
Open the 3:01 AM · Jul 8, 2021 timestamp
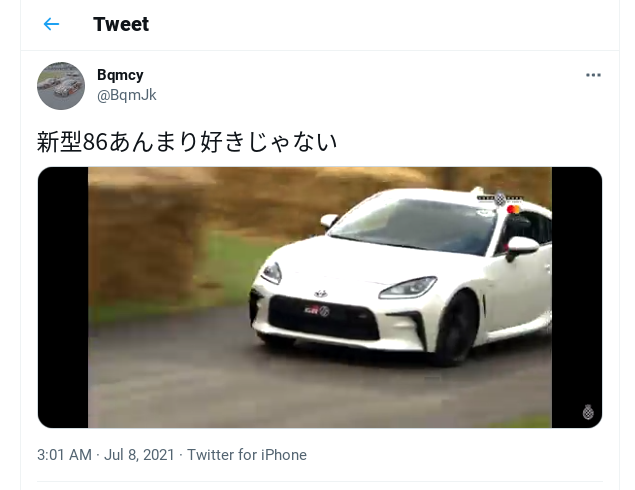106,455
